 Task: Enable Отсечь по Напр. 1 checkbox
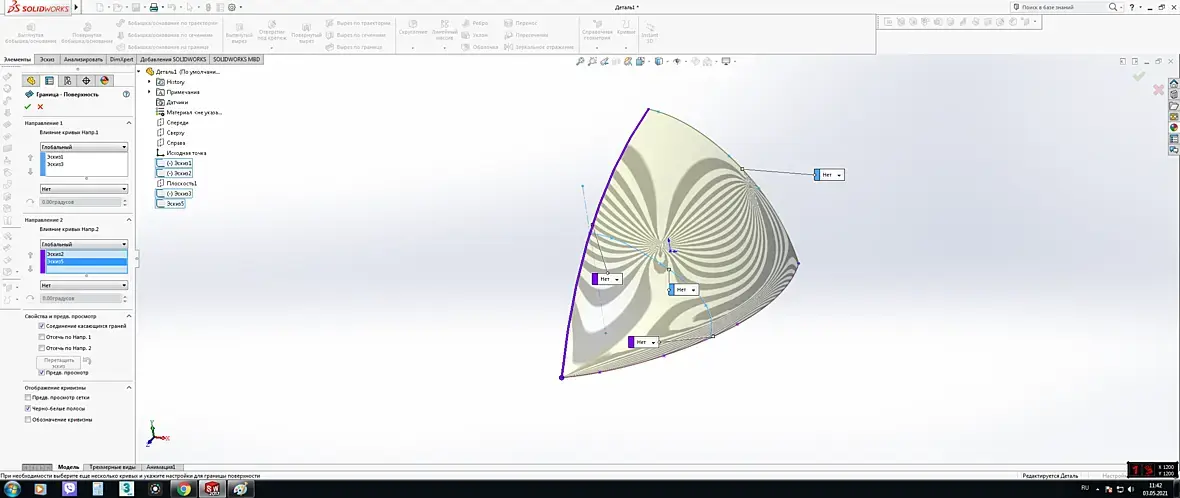(41, 337)
